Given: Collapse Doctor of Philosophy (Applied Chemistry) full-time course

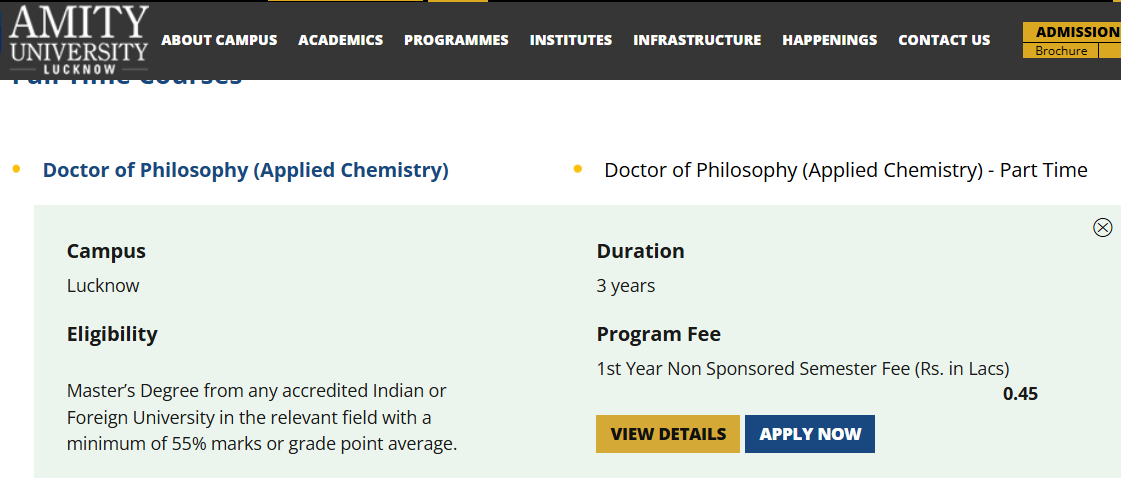Looking at the screenshot, I should [245, 170].
